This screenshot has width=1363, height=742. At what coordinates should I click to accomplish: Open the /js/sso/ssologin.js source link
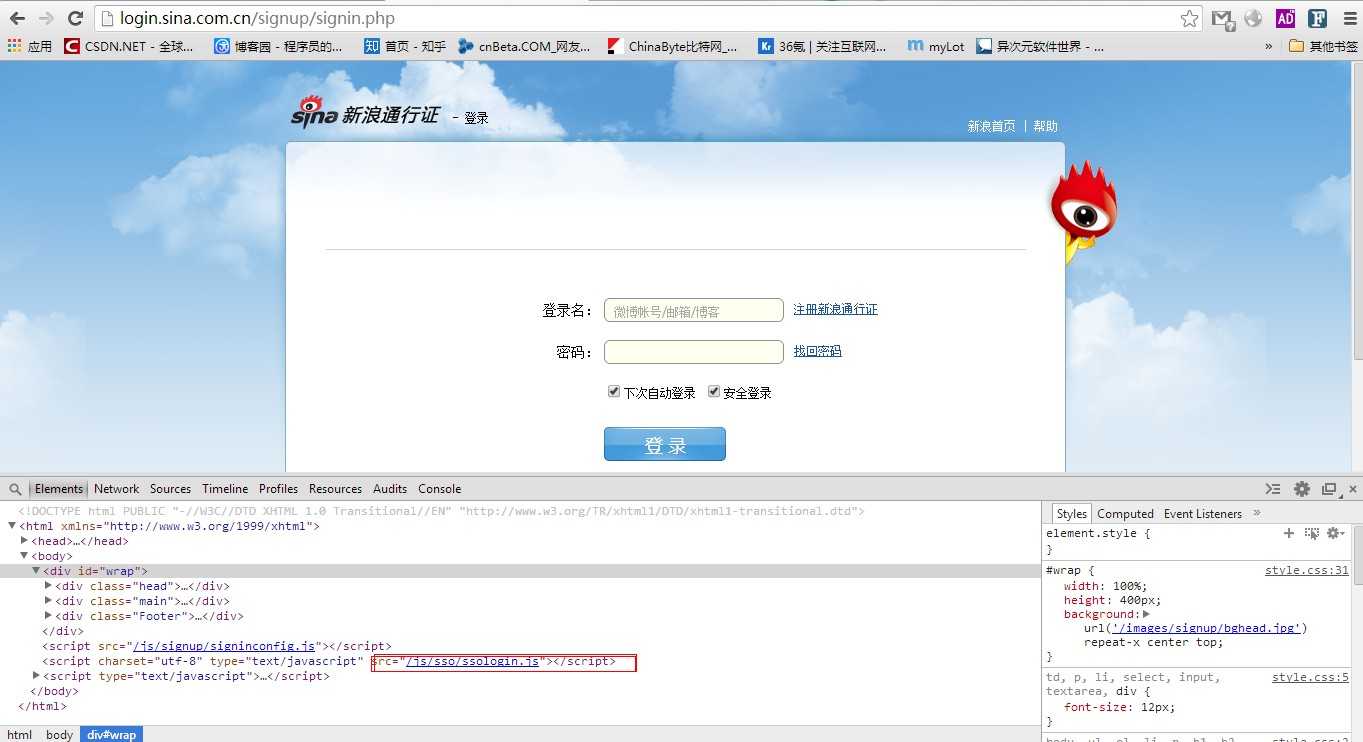(472, 661)
